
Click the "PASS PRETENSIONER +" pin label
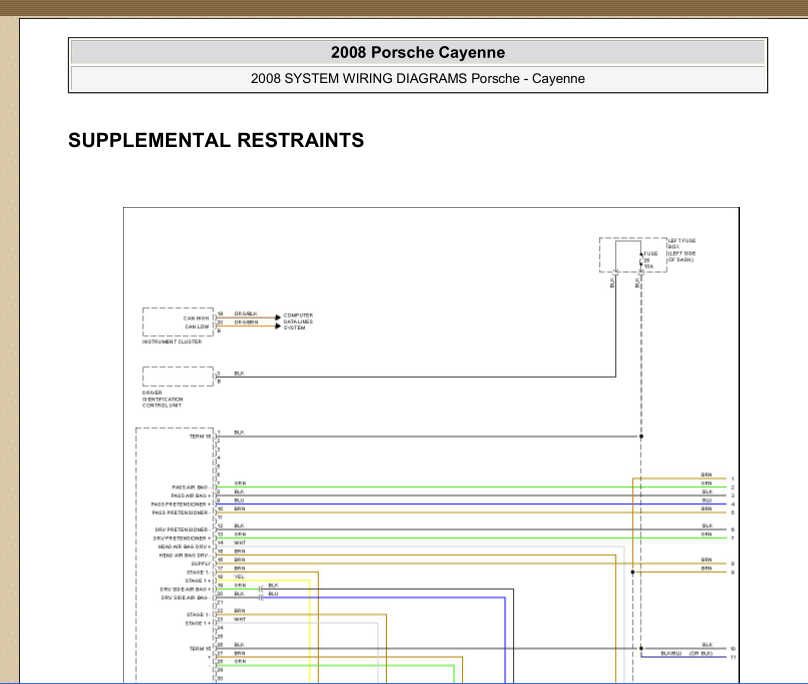coord(180,504)
